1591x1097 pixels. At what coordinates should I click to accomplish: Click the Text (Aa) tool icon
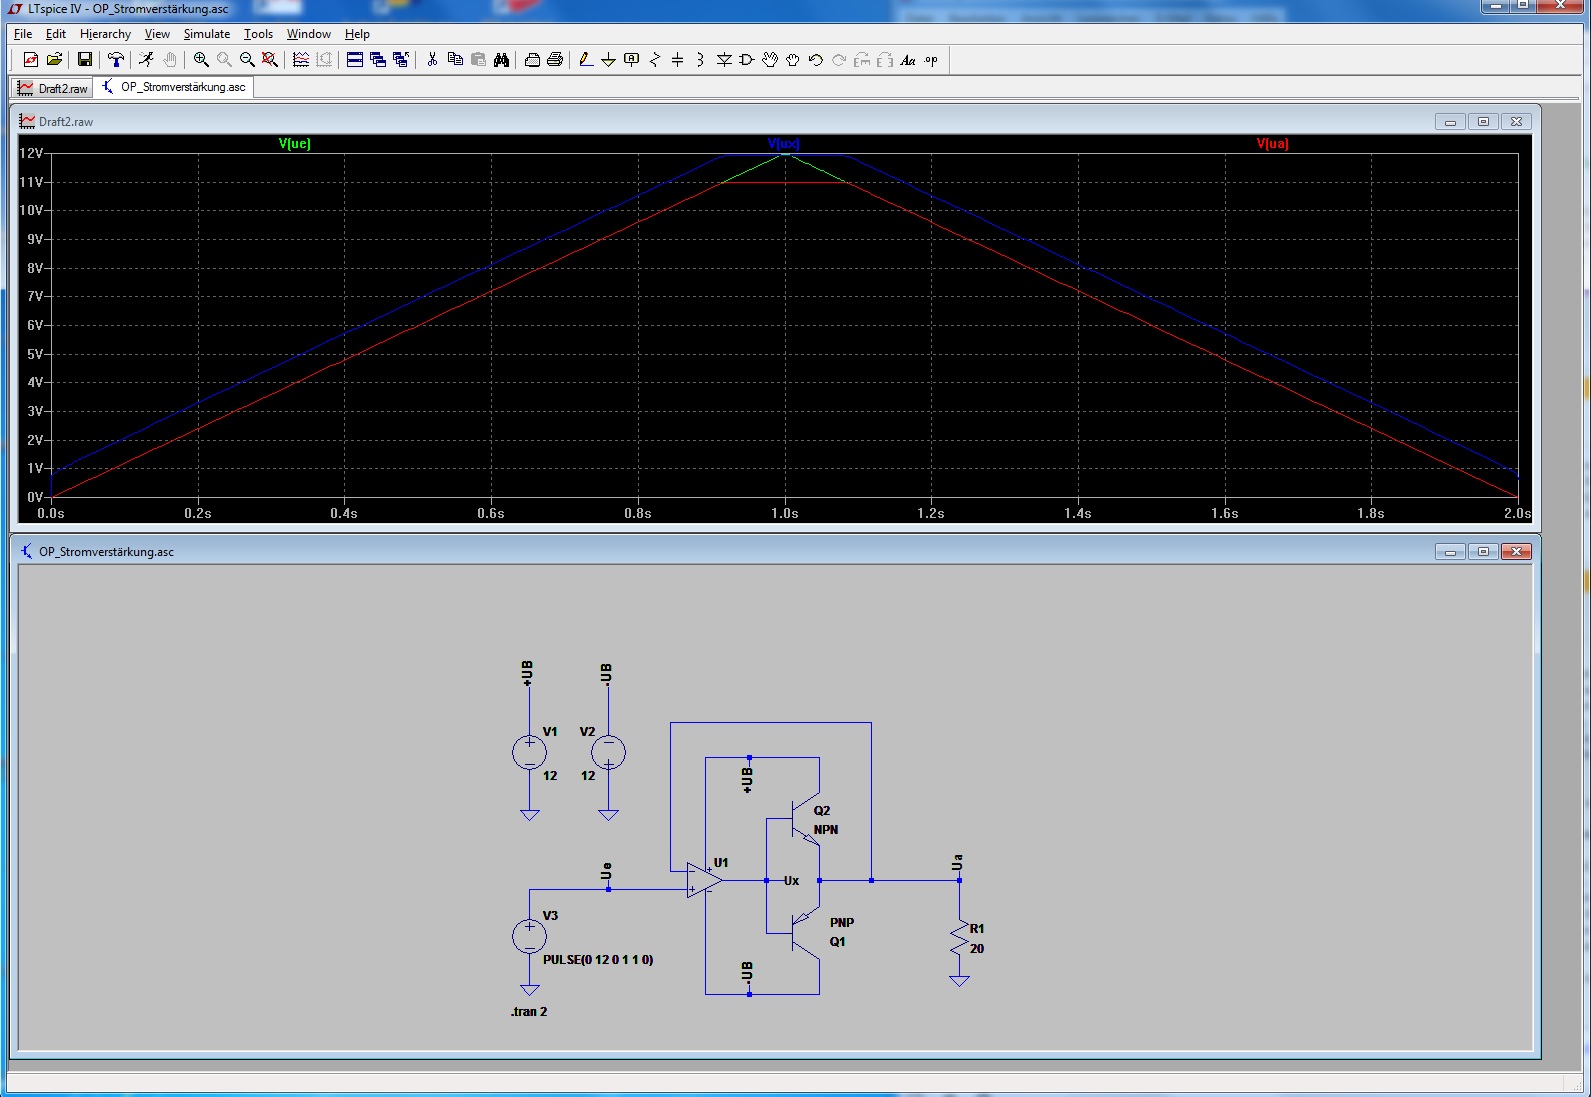[908, 60]
